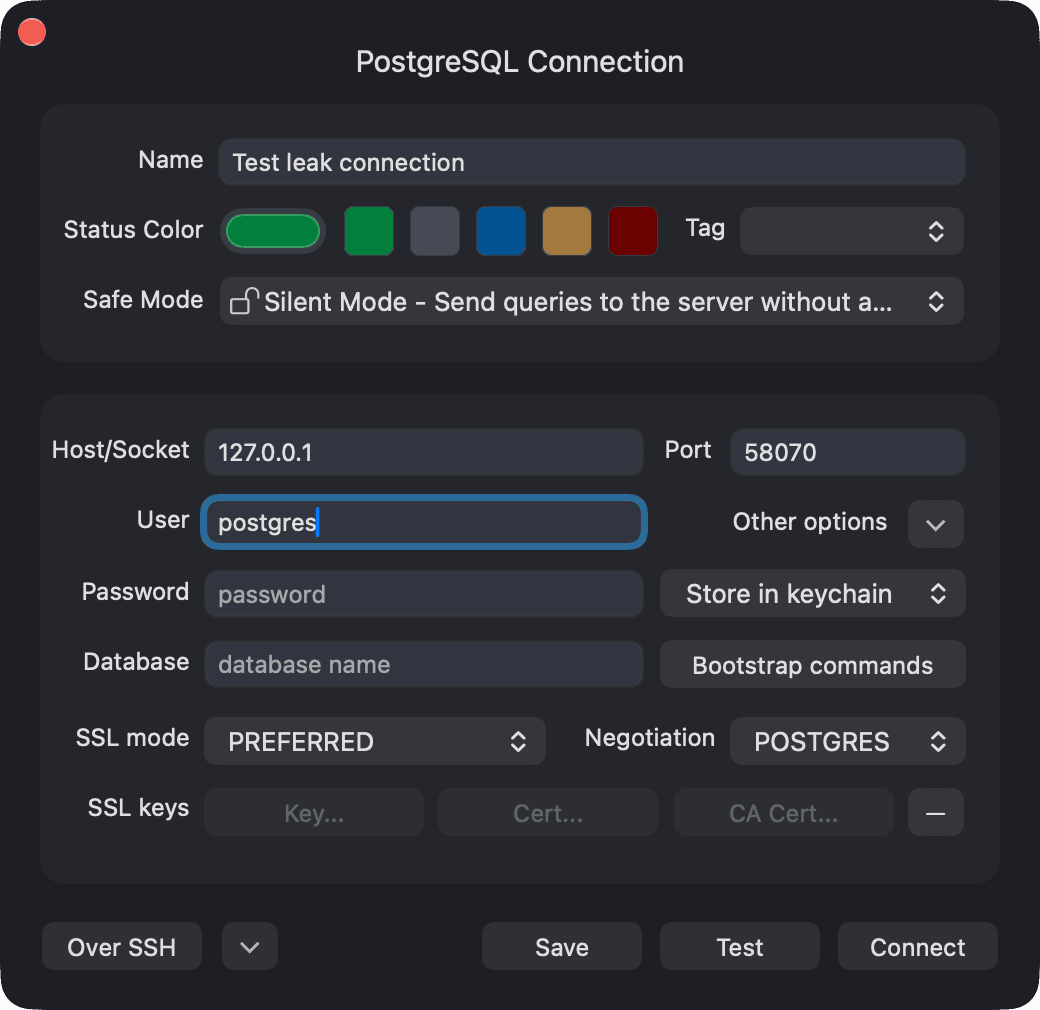Edit the Name field 'Test leak connection'
Image resolution: width=1040 pixels, height=1010 pixels.
pyautogui.click(x=591, y=162)
